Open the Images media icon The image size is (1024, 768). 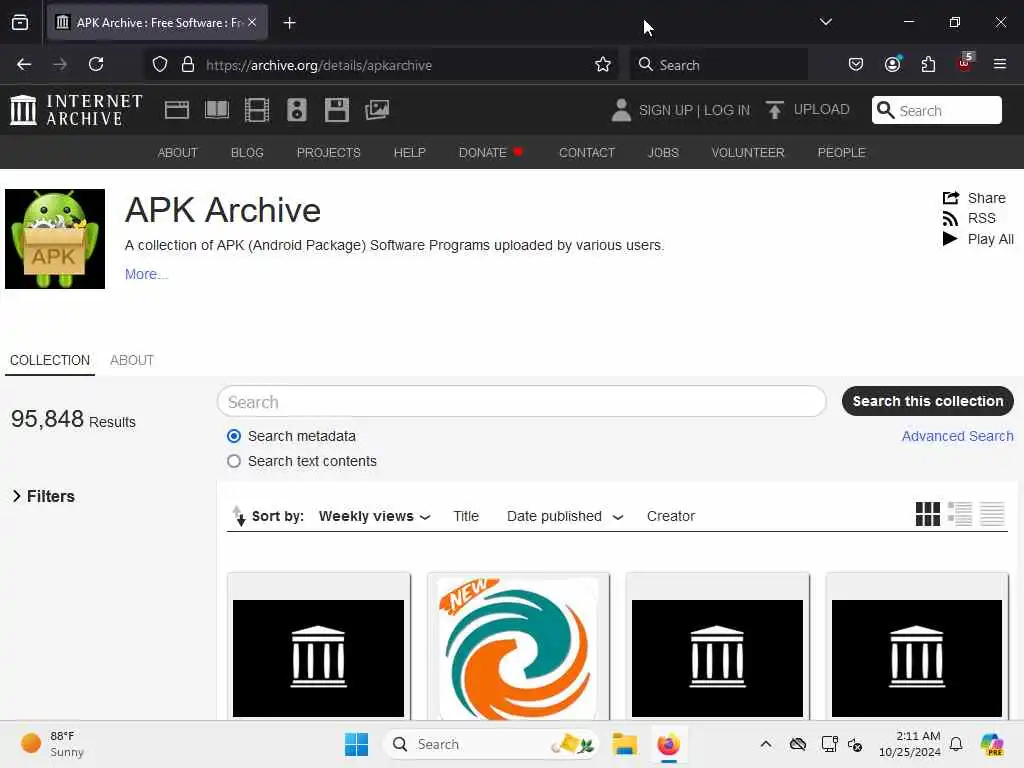(377, 110)
